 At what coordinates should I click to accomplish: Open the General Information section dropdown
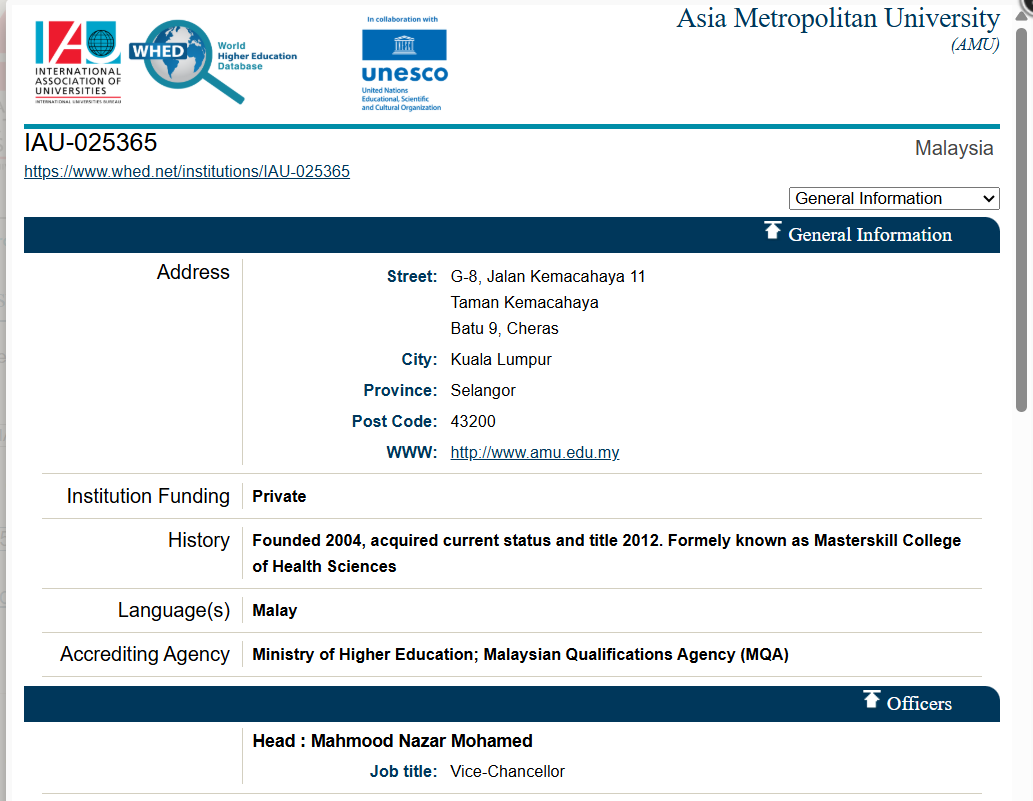click(894, 198)
